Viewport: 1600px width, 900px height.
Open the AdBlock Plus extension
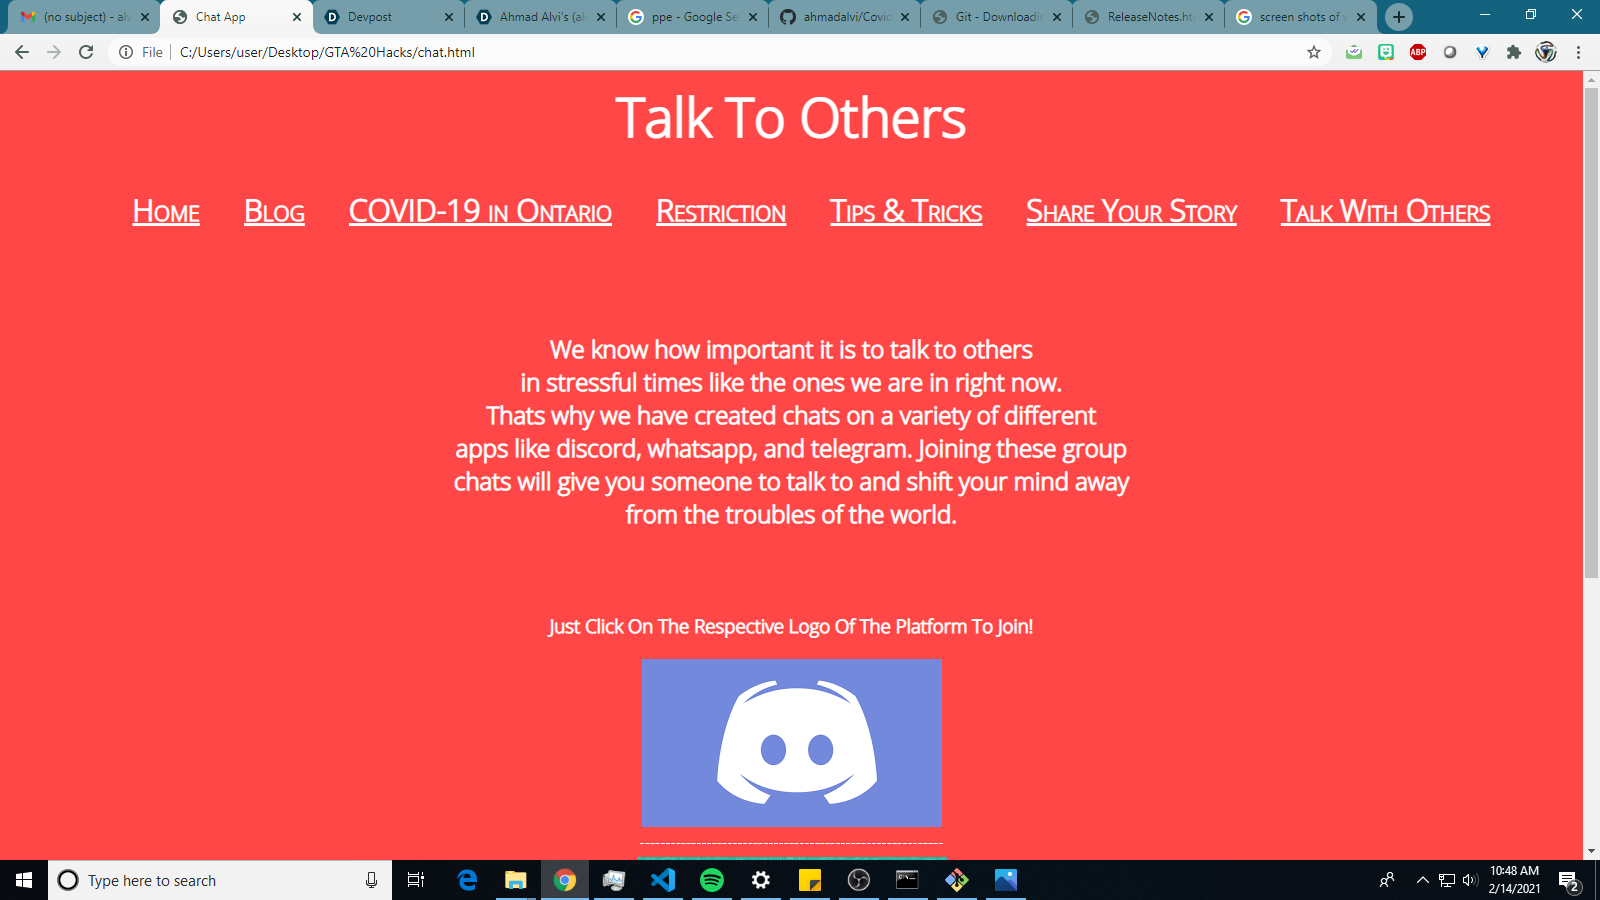point(1418,52)
